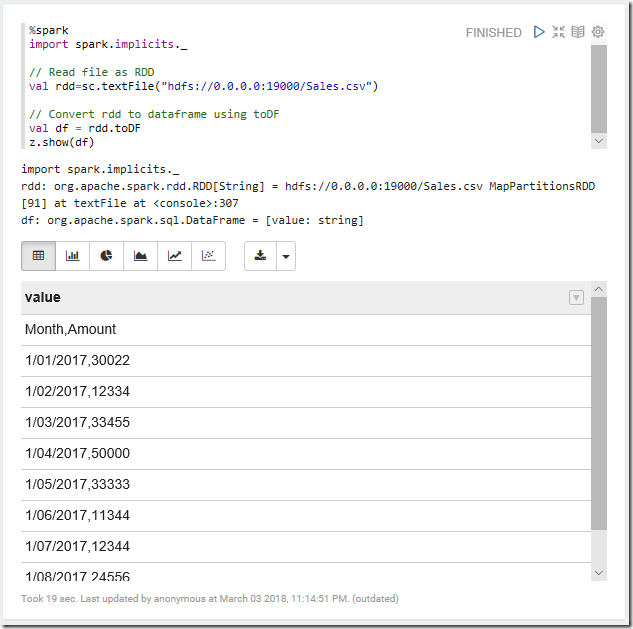The width and height of the screenshot is (633, 629).
Task: Click the table scroll down arrow
Action: (x=599, y=573)
